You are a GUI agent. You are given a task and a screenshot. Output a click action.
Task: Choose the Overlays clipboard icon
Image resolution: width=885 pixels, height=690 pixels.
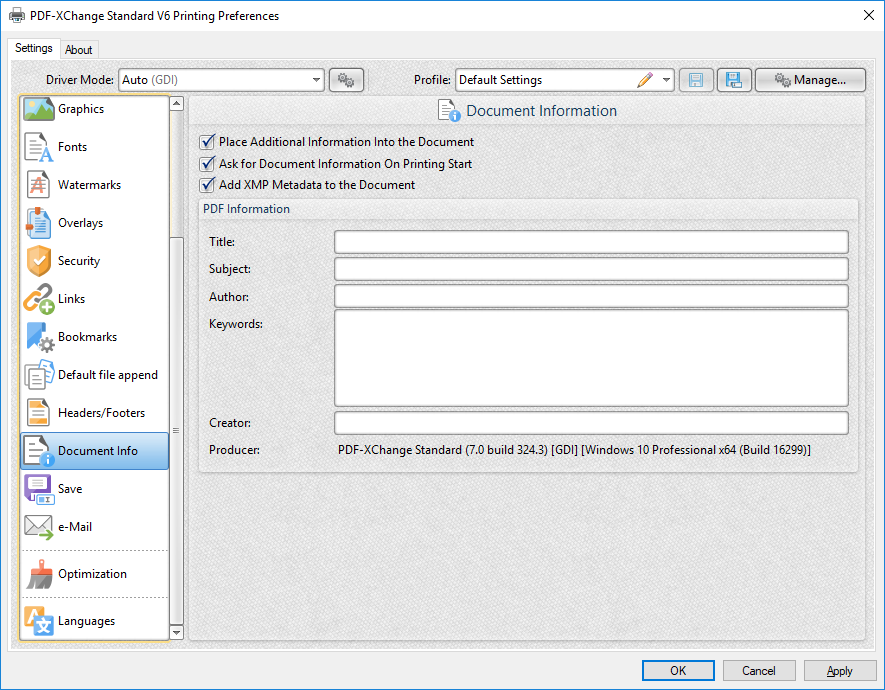(38, 223)
